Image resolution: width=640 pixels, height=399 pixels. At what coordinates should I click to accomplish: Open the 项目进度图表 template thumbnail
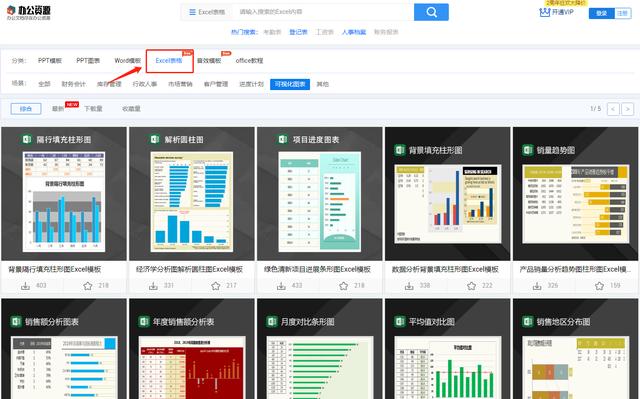click(320, 194)
